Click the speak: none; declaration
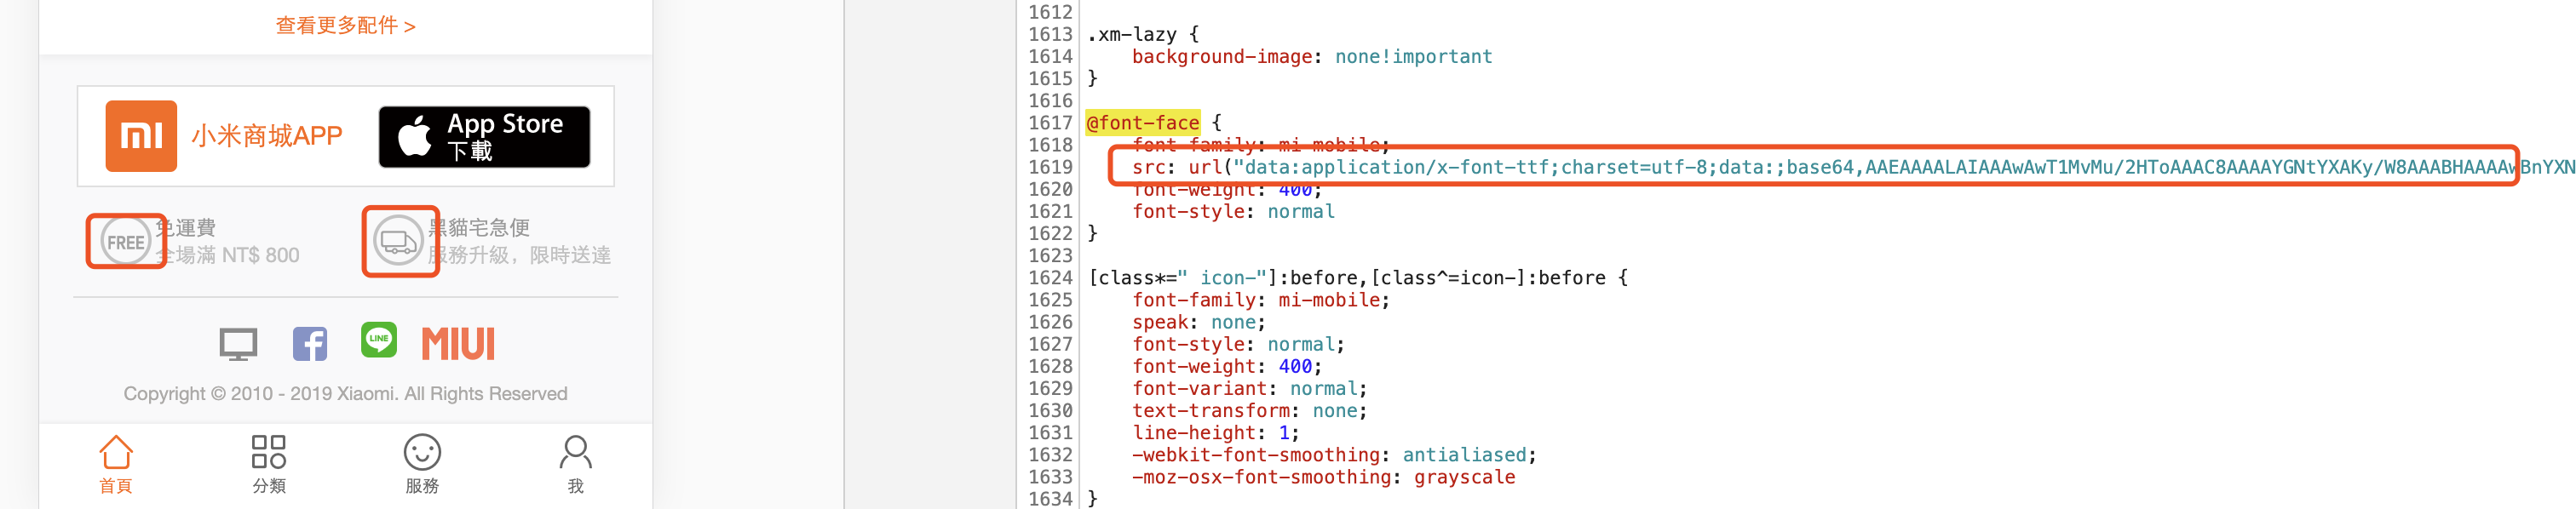Image resolution: width=2576 pixels, height=509 pixels. (x=1199, y=322)
